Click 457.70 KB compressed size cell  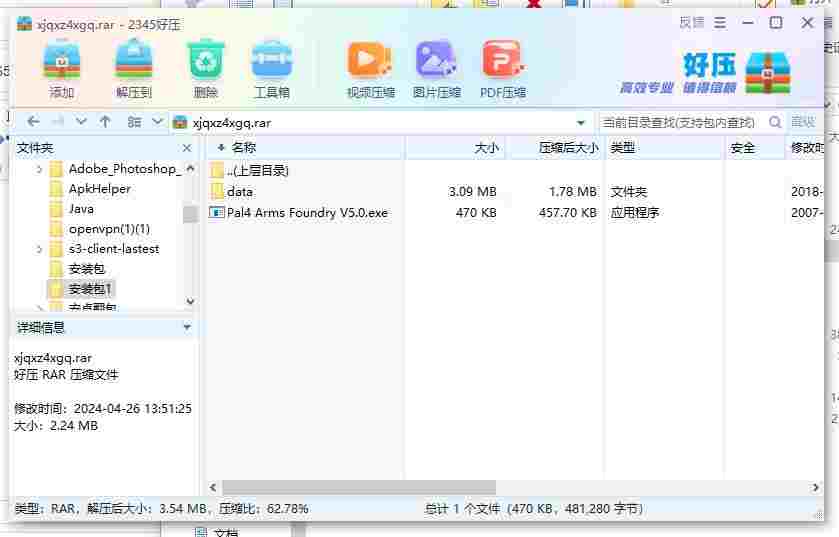(x=568, y=213)
